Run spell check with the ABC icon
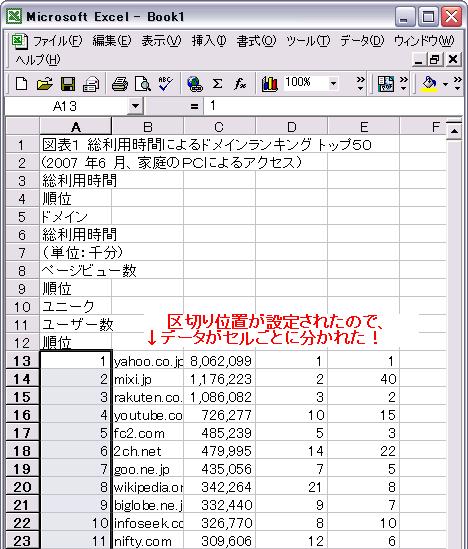Screen dimensions: 468x549 [165, 84]
